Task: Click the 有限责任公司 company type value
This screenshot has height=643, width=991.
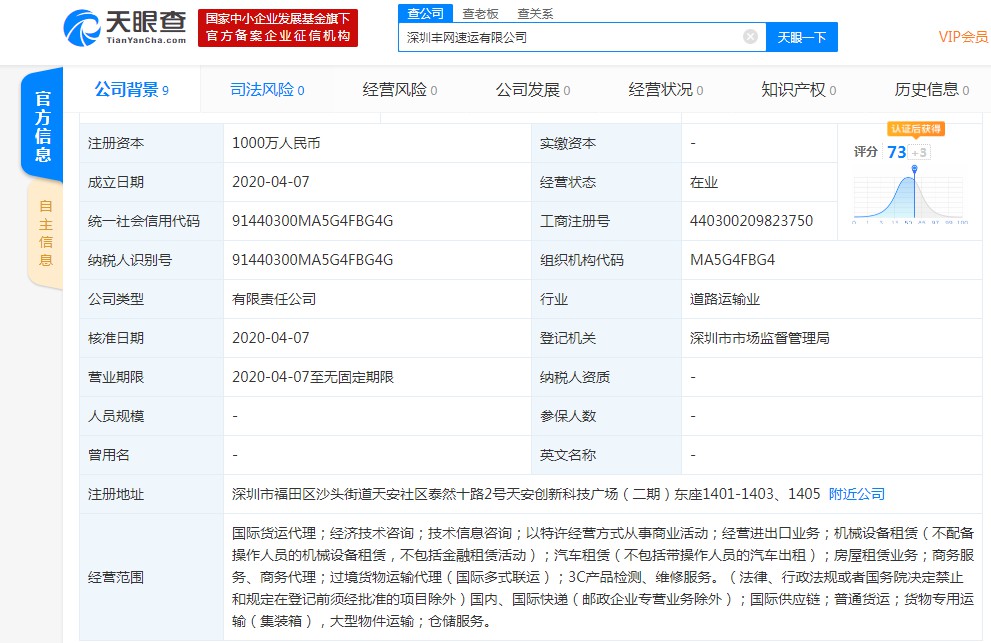Action: click(x=274, y=299)
